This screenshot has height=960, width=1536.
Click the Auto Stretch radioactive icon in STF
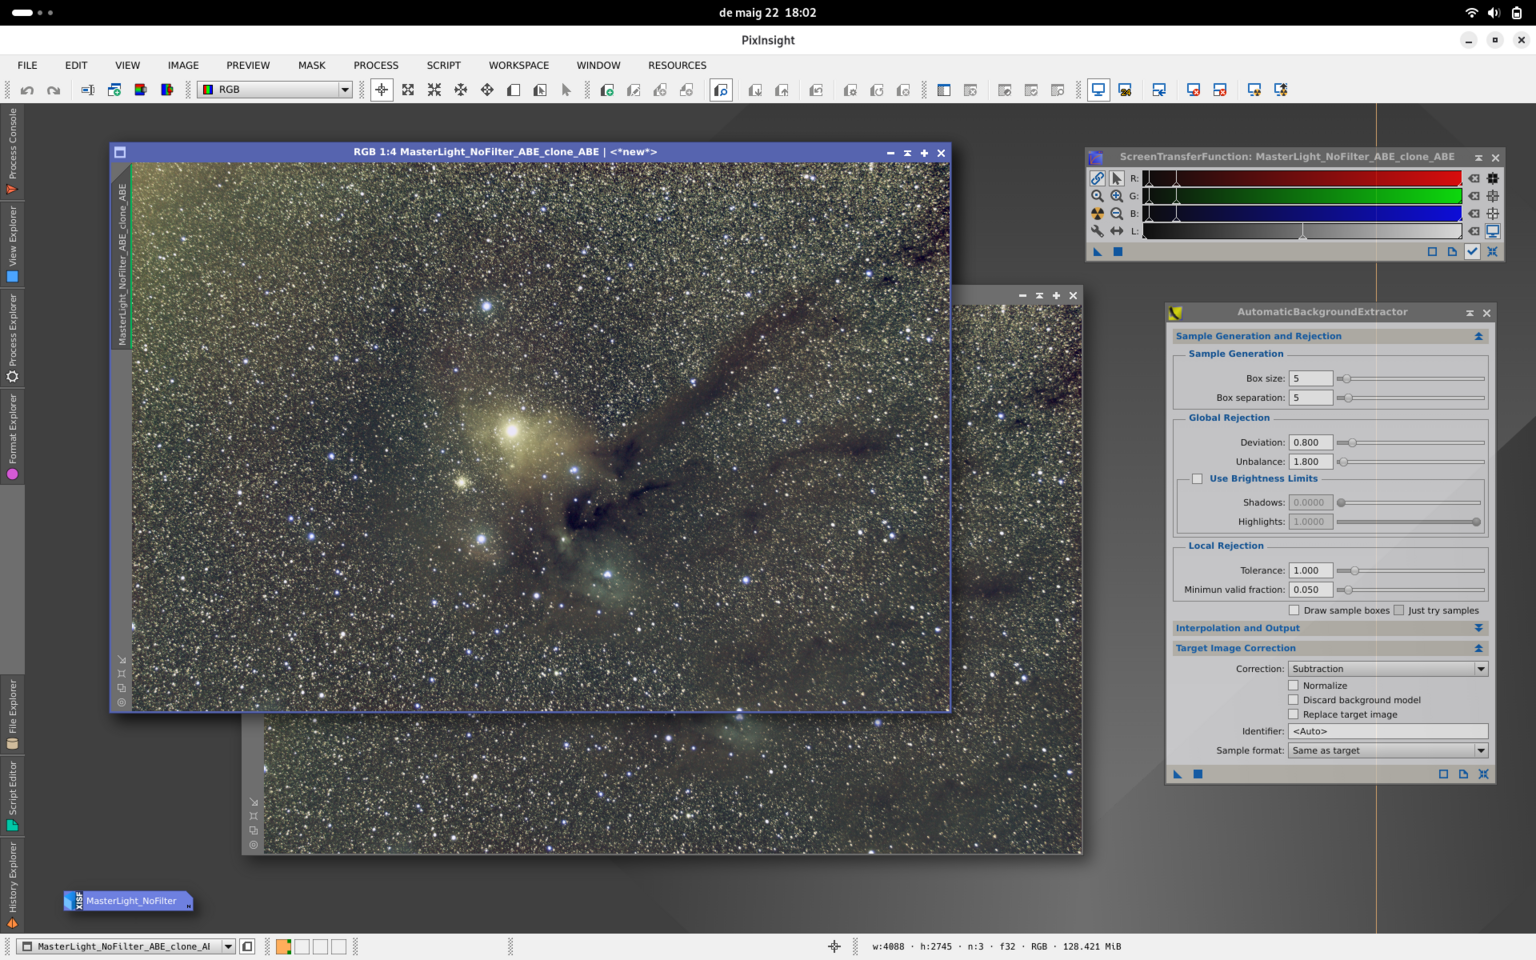(x=1098, y=213)
